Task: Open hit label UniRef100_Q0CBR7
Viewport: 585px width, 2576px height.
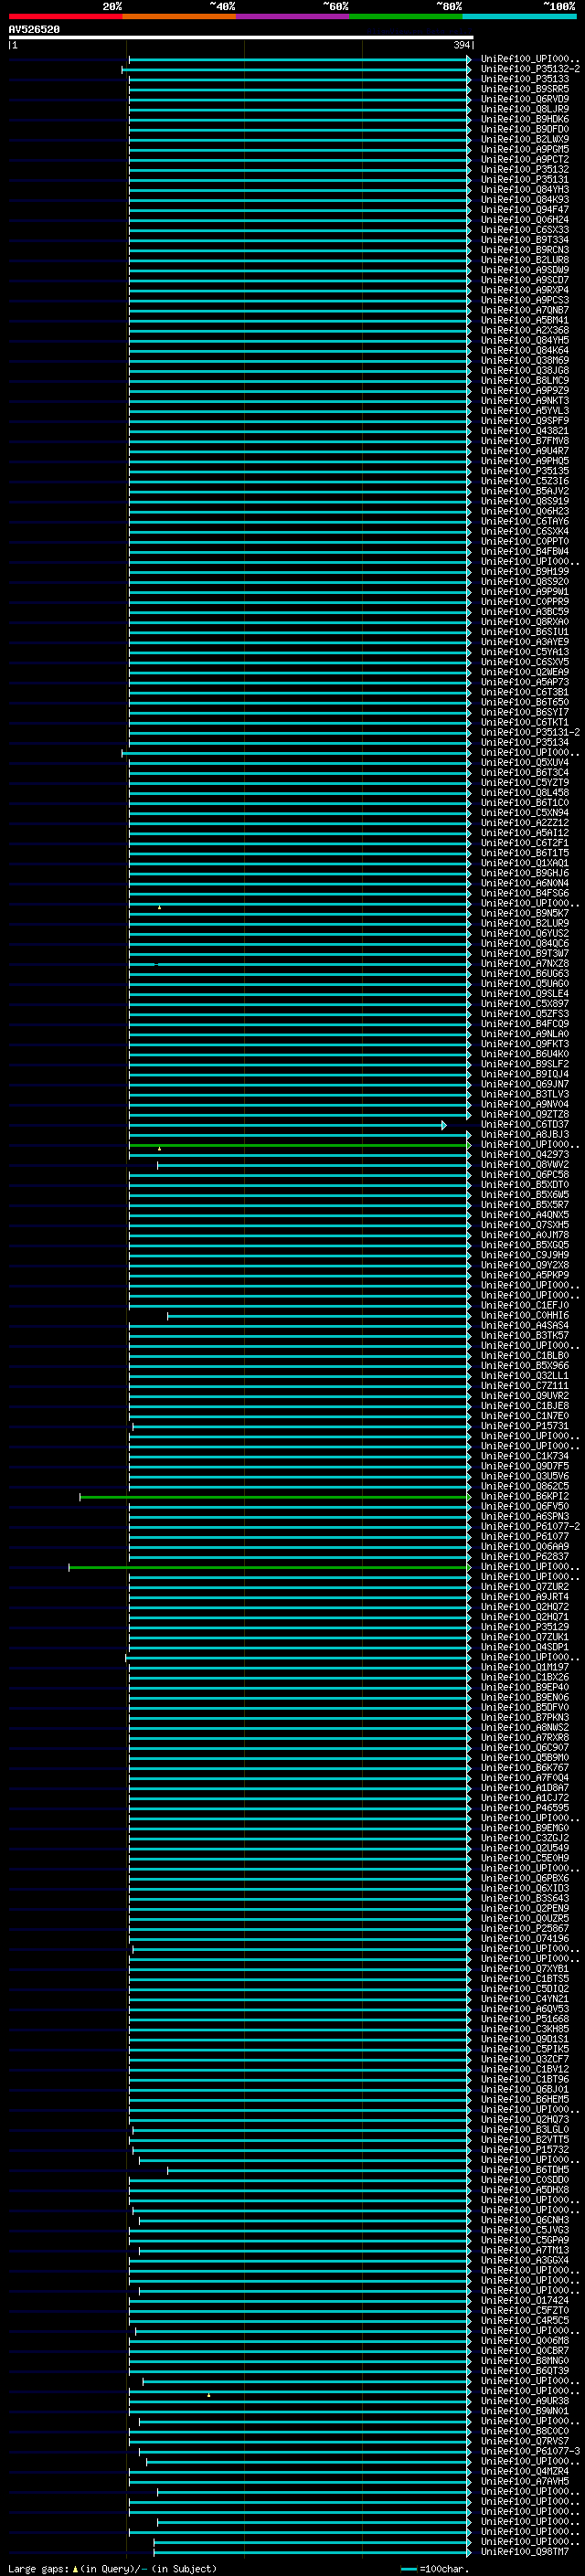Action: coord(525,2351)
